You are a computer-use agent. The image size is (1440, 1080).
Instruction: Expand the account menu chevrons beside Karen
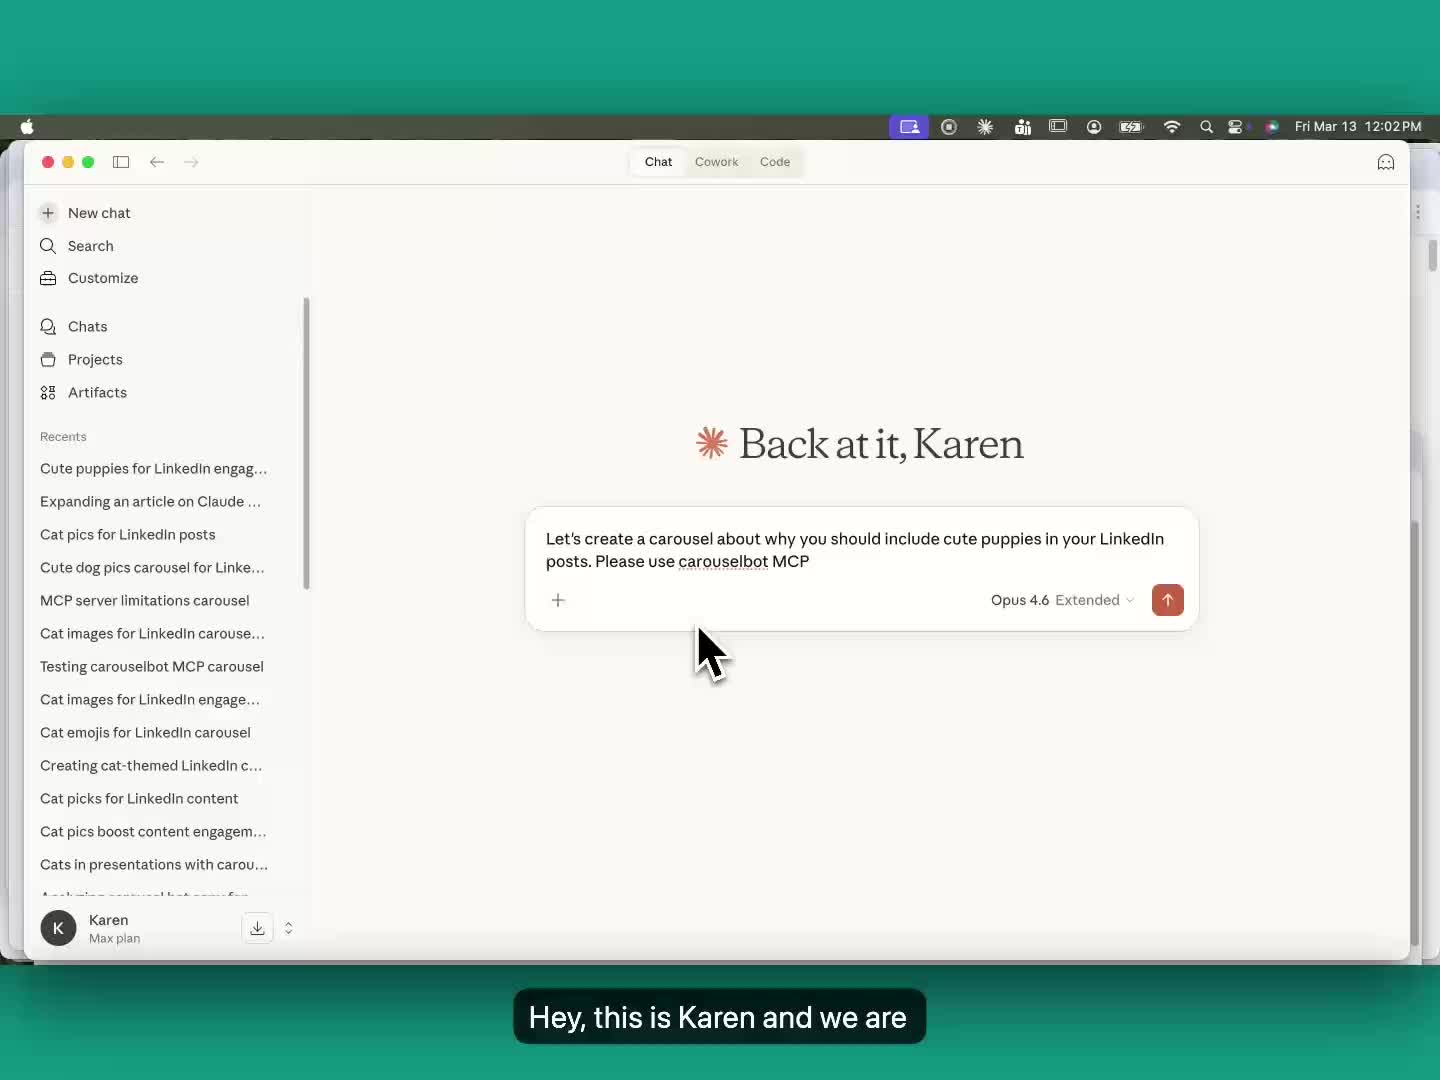pos(289,929)
